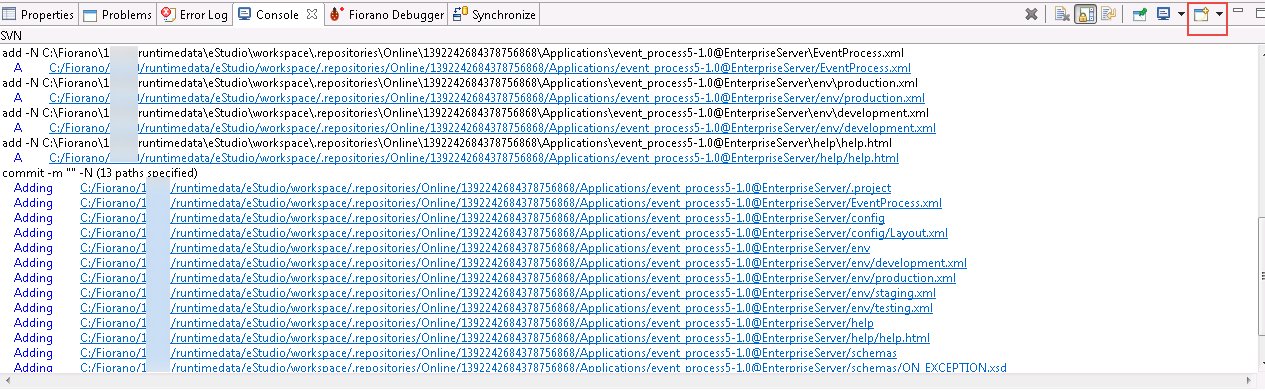Toggle word wrap in the console
The height and width of the screenshot is (391, 1265).
pyautogui.click(x=1108, y=14)
